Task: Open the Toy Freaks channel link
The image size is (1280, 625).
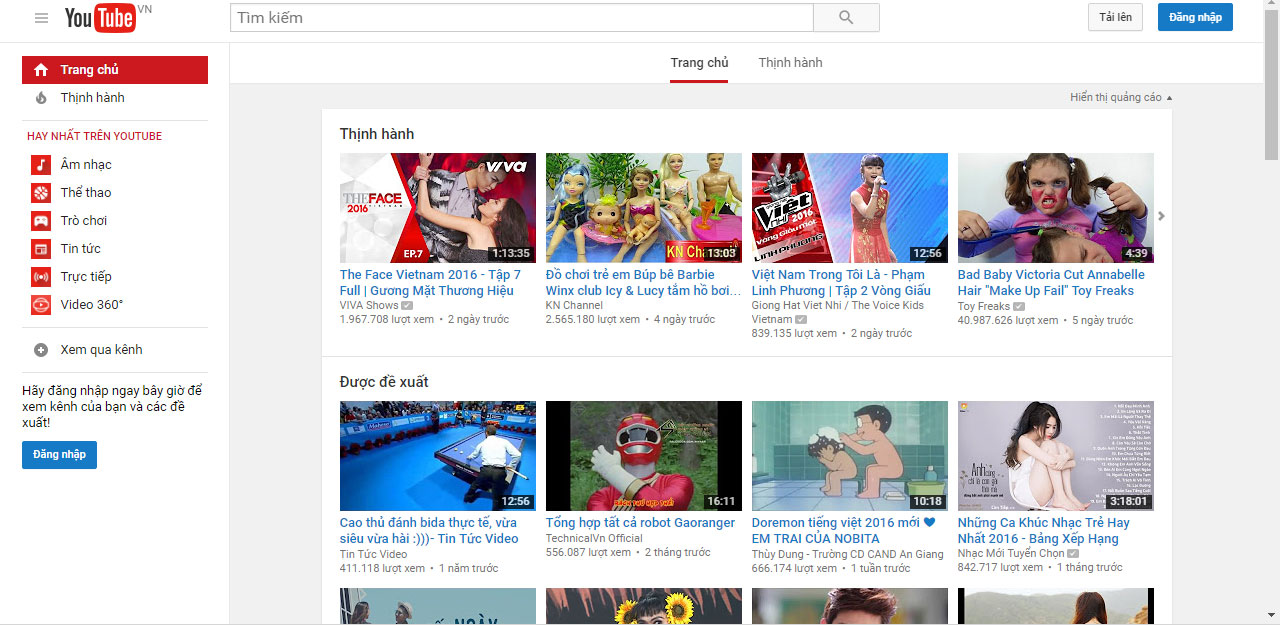Action: coord(984,306)
